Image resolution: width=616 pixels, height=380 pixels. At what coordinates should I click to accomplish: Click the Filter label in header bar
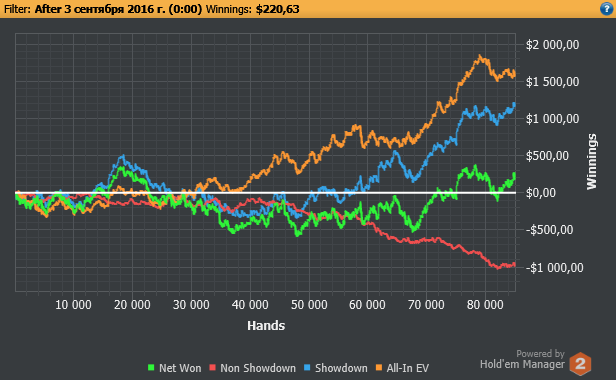click(17, 9)
